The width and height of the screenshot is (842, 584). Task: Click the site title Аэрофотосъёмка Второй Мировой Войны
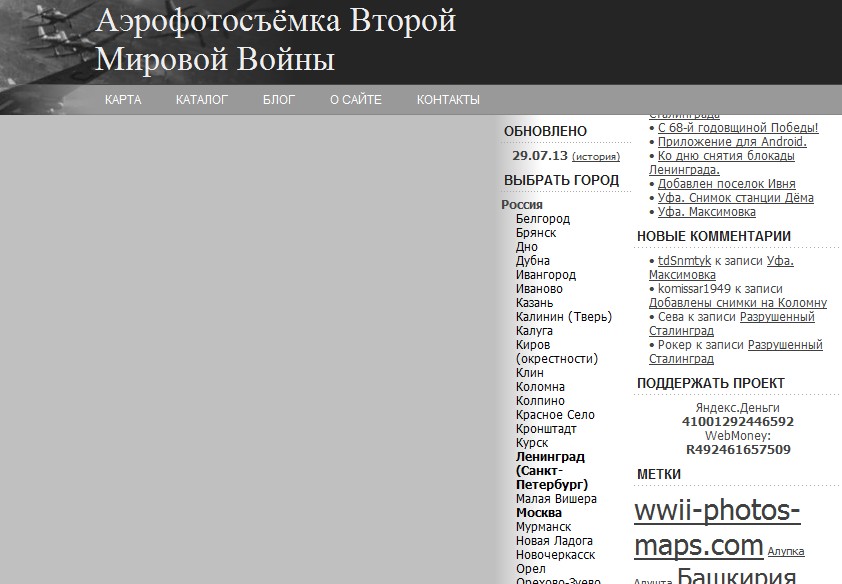click(x=275, y=40)
